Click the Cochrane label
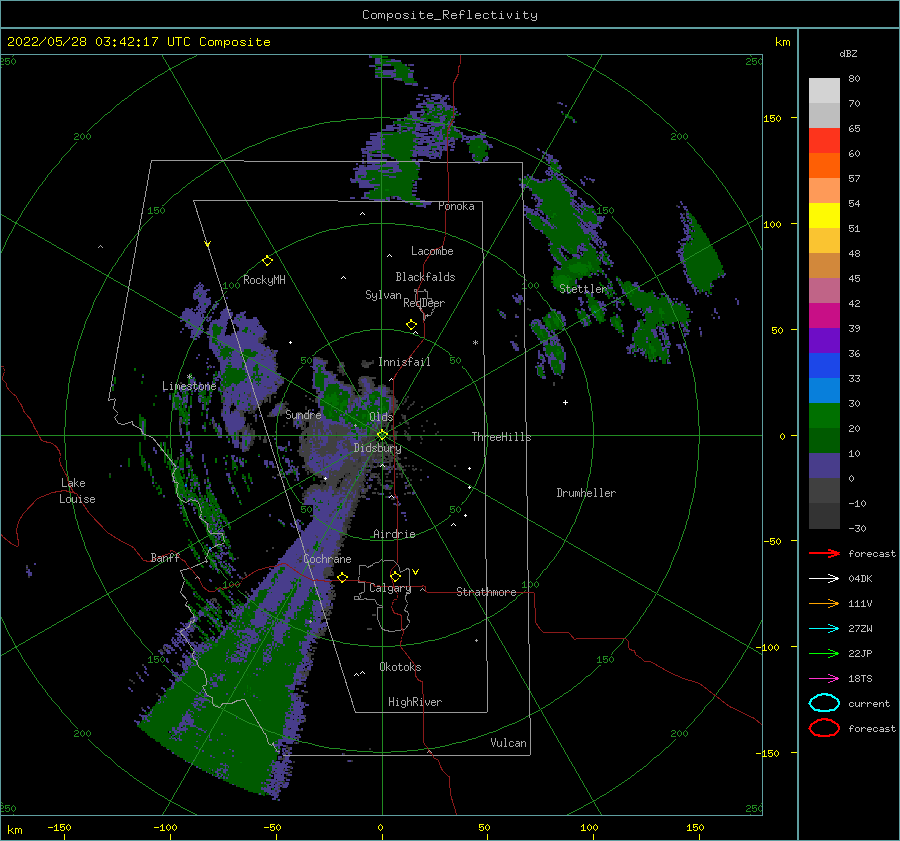The width and height of the screenshot is (900, 841). (327, 559)
